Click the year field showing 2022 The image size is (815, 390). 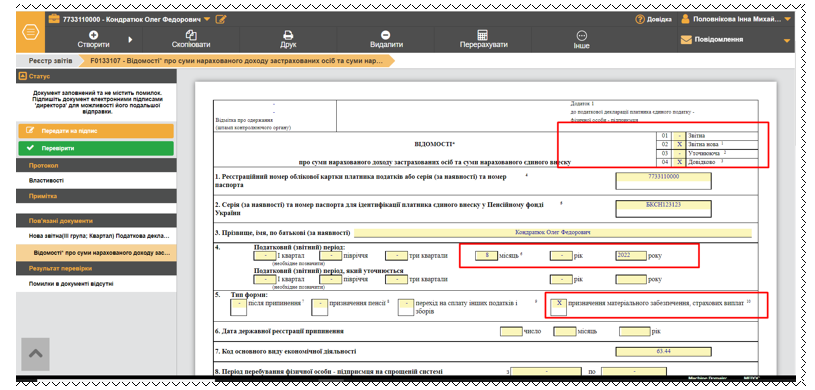631,256
